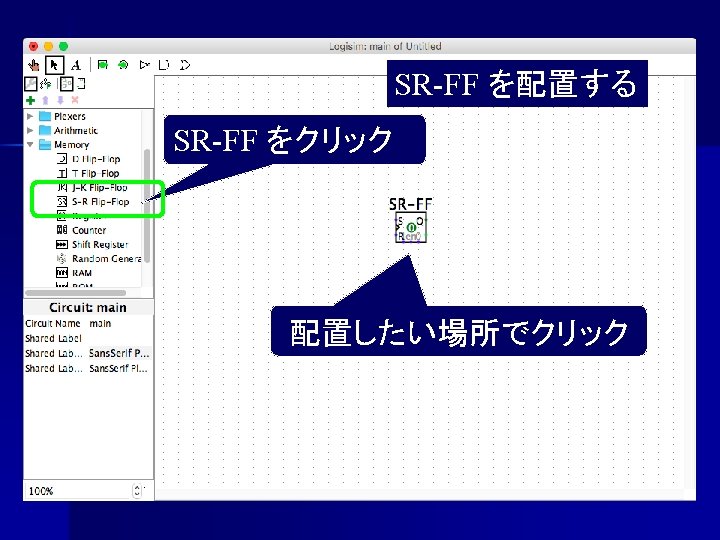720x540 pixels.
Task: Pick the AND gate toolbar icon
Action: point(164,65)
